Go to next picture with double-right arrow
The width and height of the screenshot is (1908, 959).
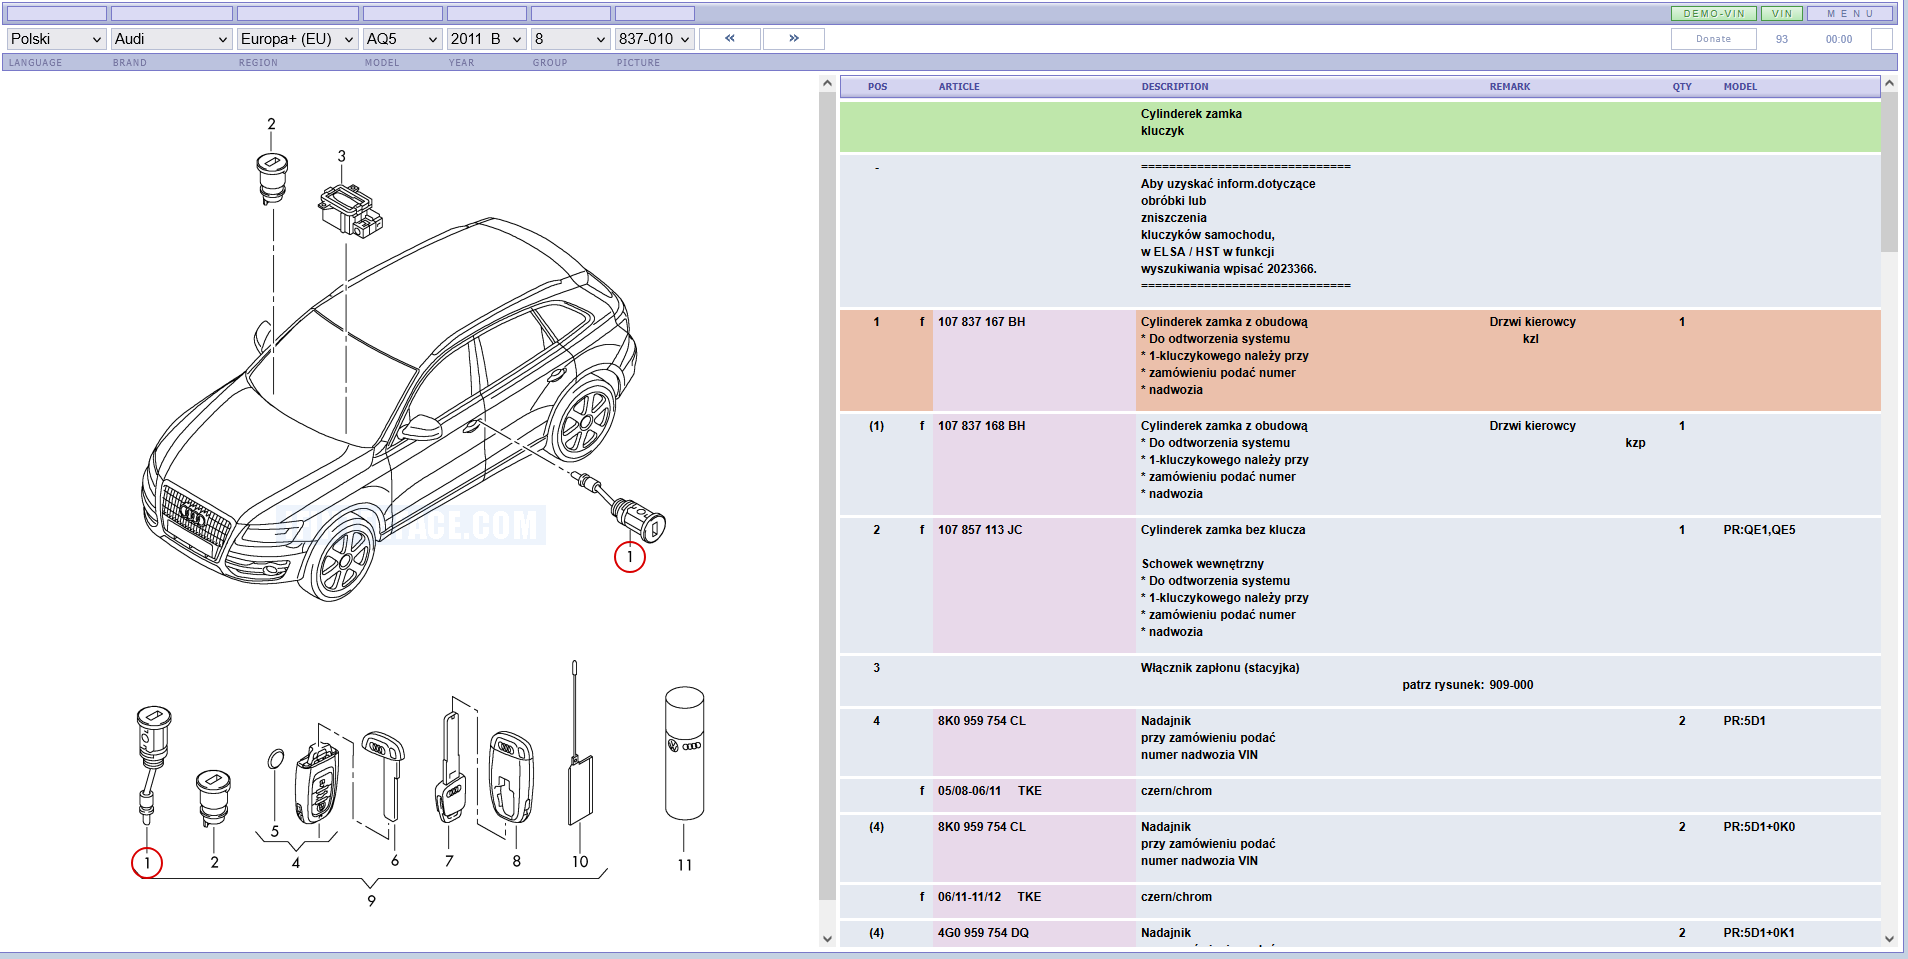pyautogui.click(x=794, y=39)
